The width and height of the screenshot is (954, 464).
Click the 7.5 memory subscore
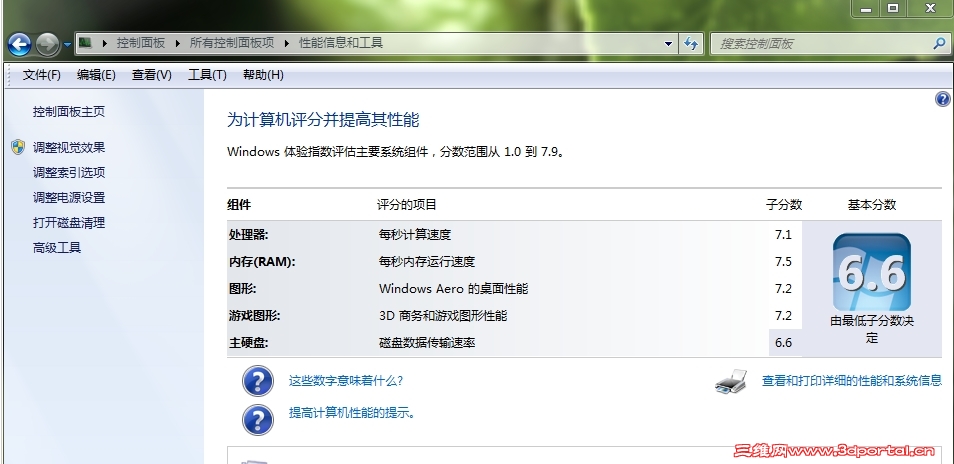click(784, 261)
